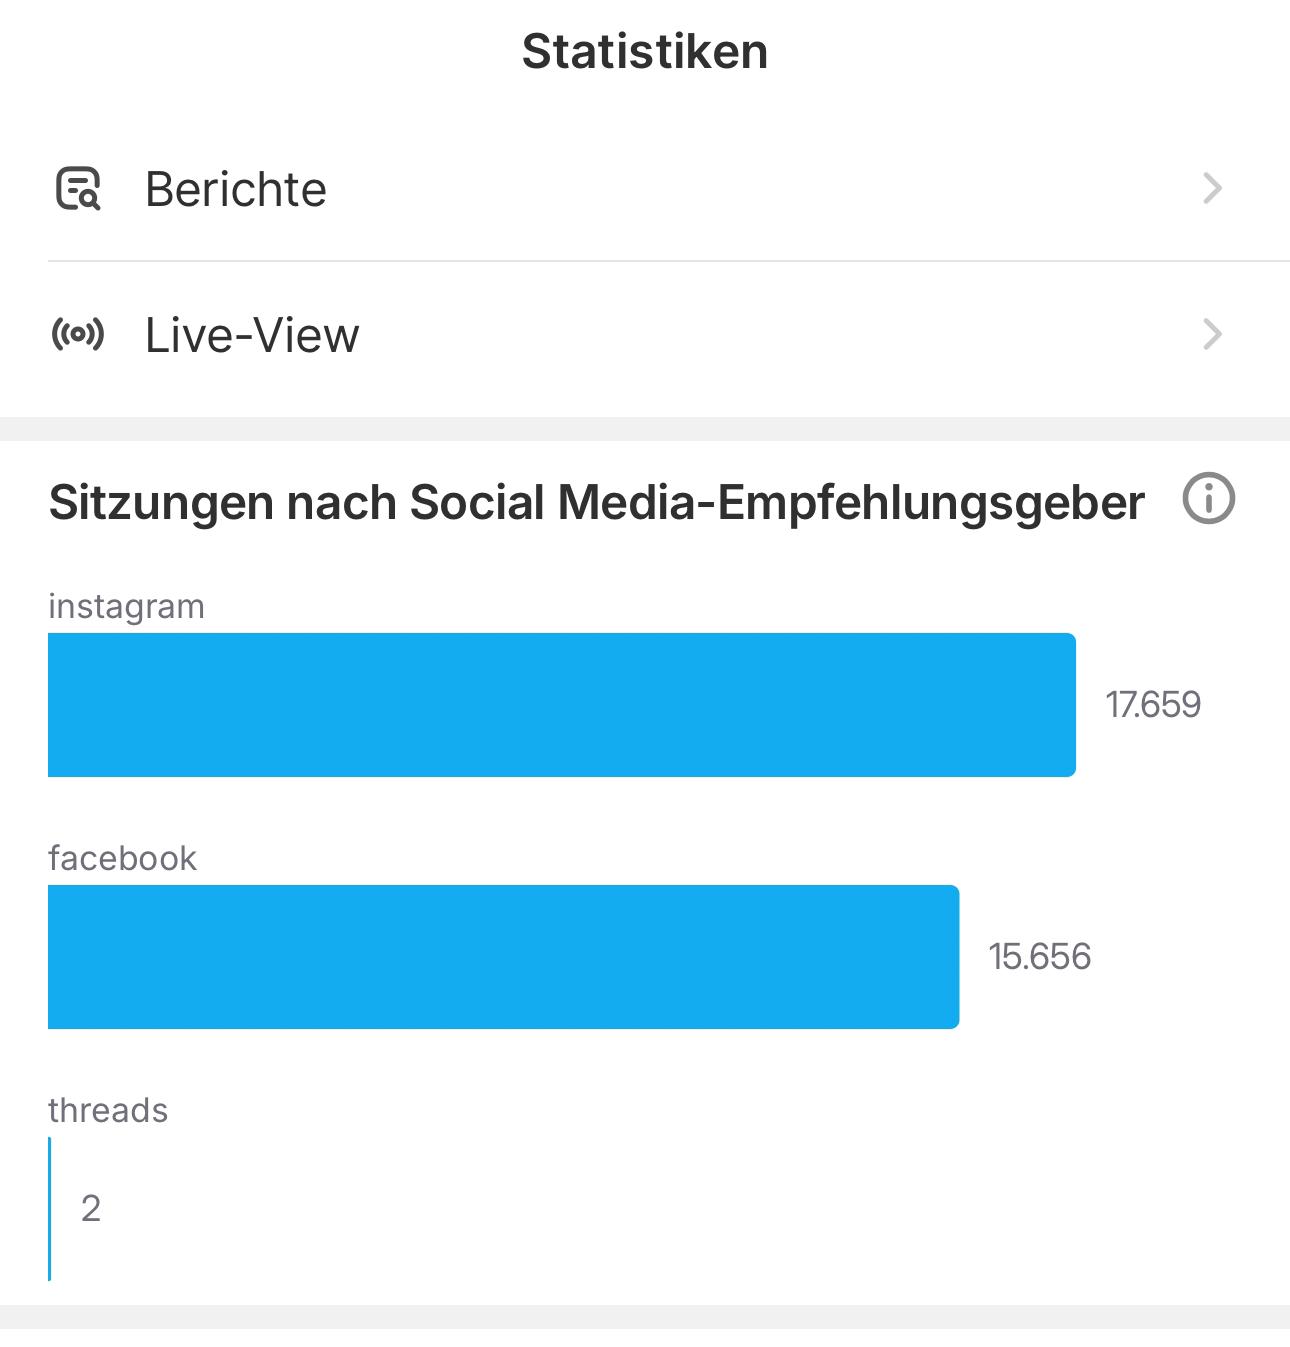Select the instagram bar in the chart
The width and height of the screenshot is (1290, 1347).
[561, 705]
